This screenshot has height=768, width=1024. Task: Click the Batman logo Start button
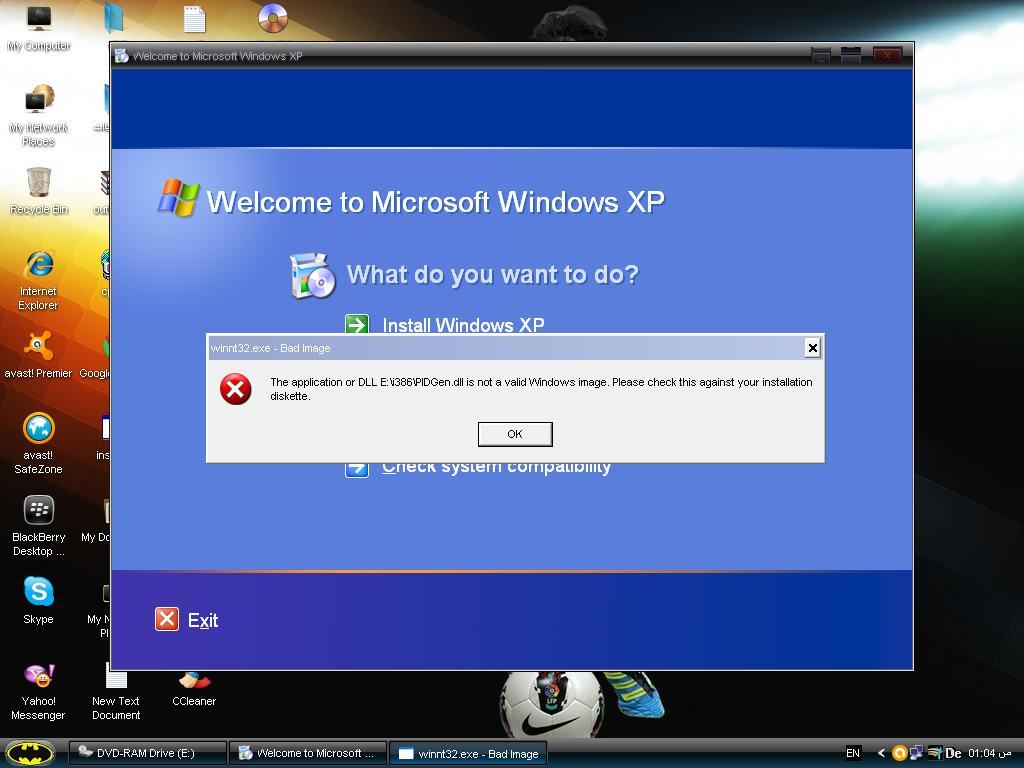coord(29,753)
